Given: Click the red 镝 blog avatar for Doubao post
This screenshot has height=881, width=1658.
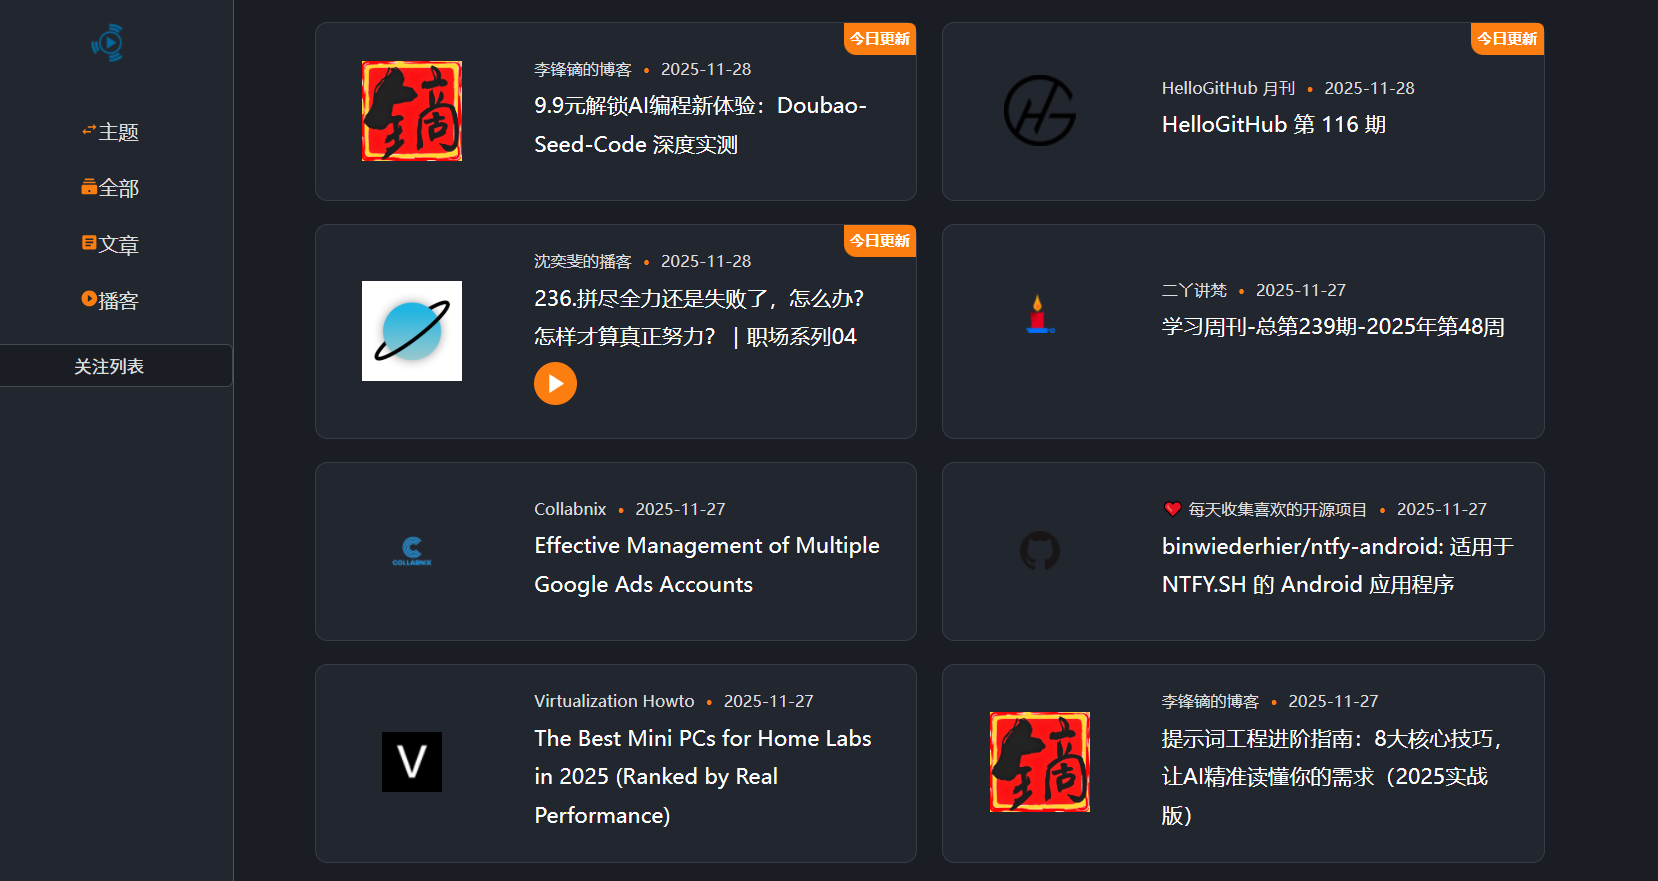Looking at the screenshot, I should (x=411, y=111).
